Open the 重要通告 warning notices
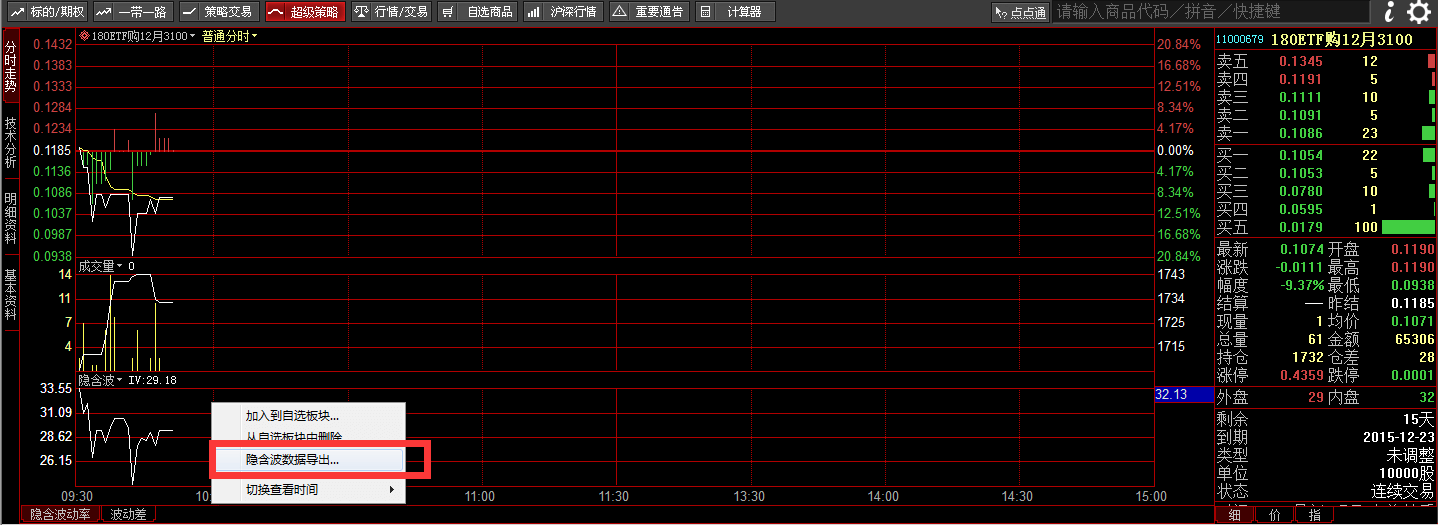This screenshot has height=525, width=1438. (x=649, y=12)
